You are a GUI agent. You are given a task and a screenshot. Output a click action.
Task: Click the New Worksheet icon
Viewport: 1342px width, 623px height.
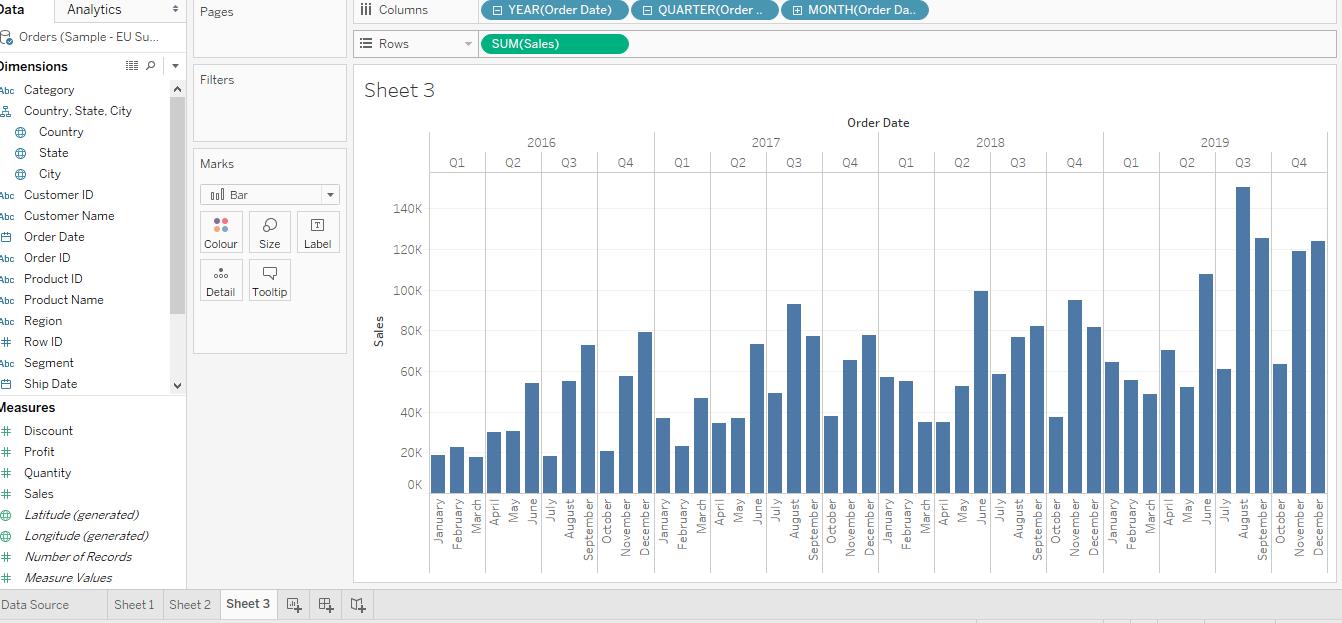point(294,604)
